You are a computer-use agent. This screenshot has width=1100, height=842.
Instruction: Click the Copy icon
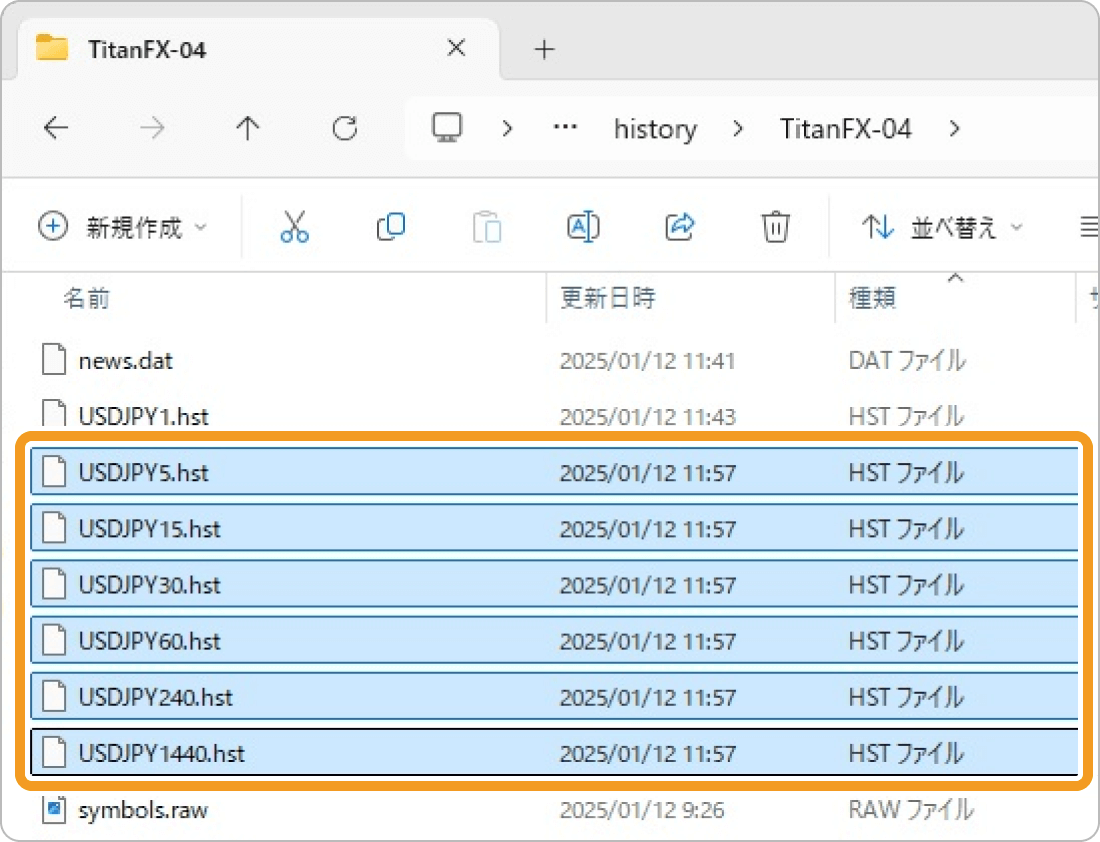pos(391,227)
